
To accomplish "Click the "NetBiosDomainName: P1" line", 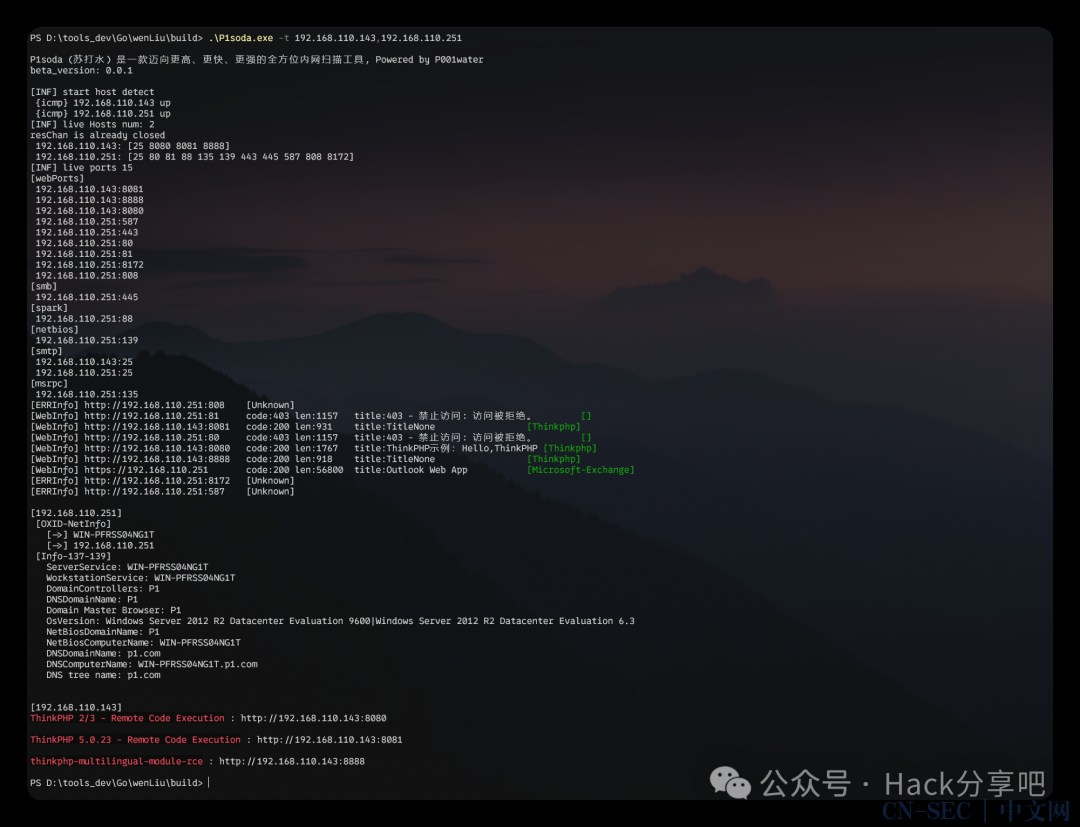I will [x=103, y=632].
